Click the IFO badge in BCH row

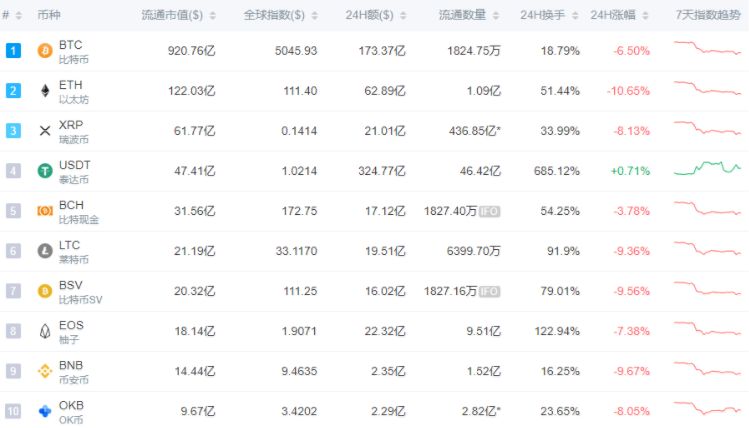coord(489,211)
